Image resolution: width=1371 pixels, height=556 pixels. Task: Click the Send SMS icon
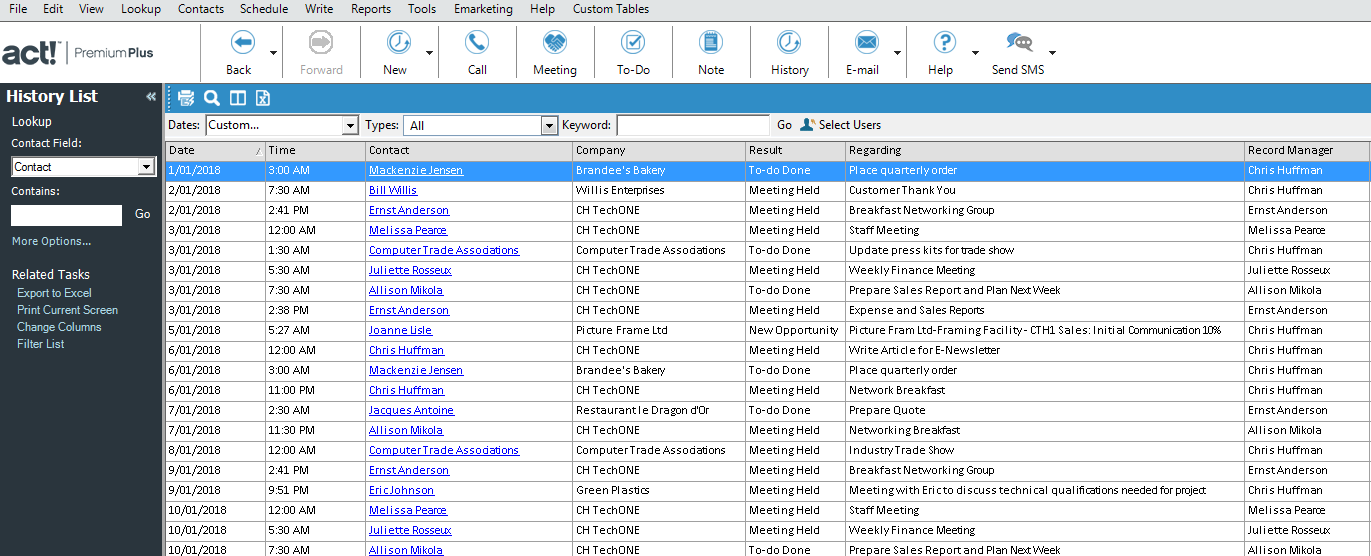(1018, 43)
